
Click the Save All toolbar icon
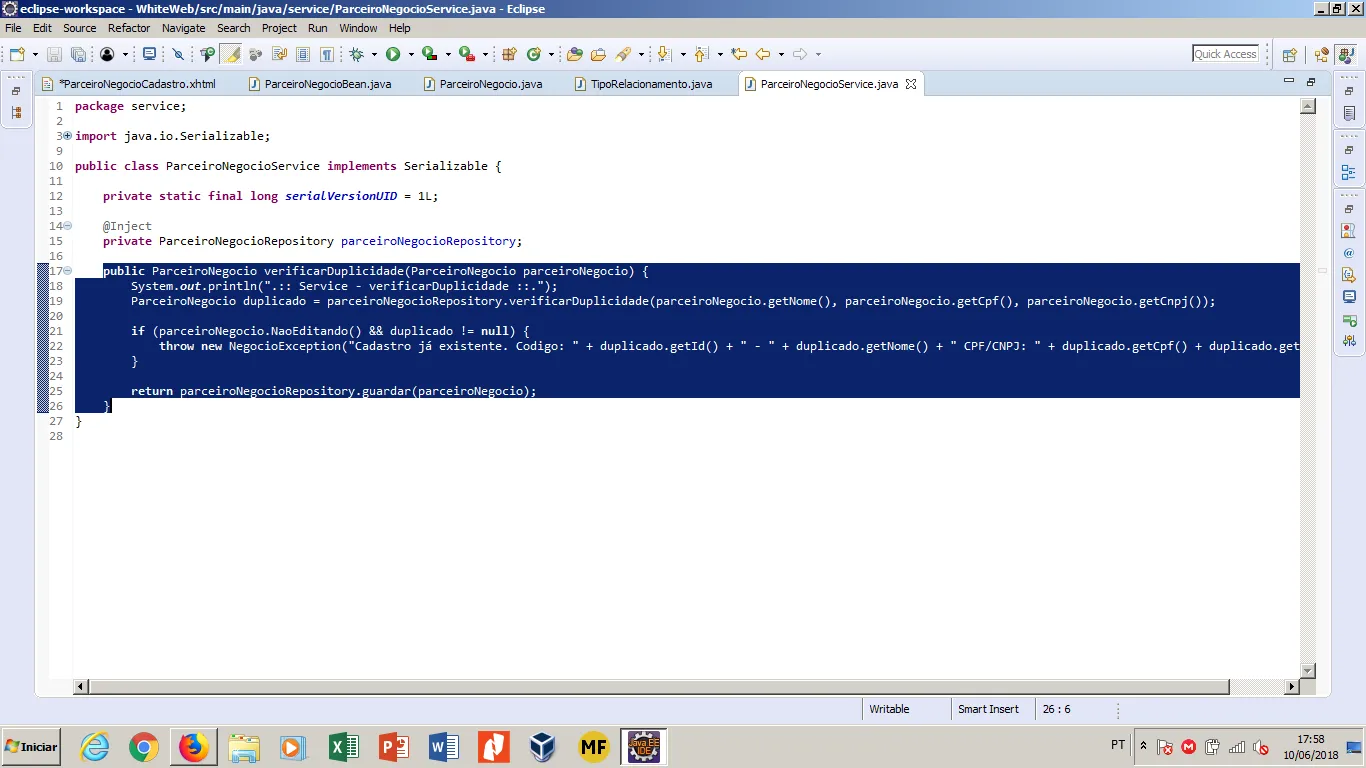78,55
